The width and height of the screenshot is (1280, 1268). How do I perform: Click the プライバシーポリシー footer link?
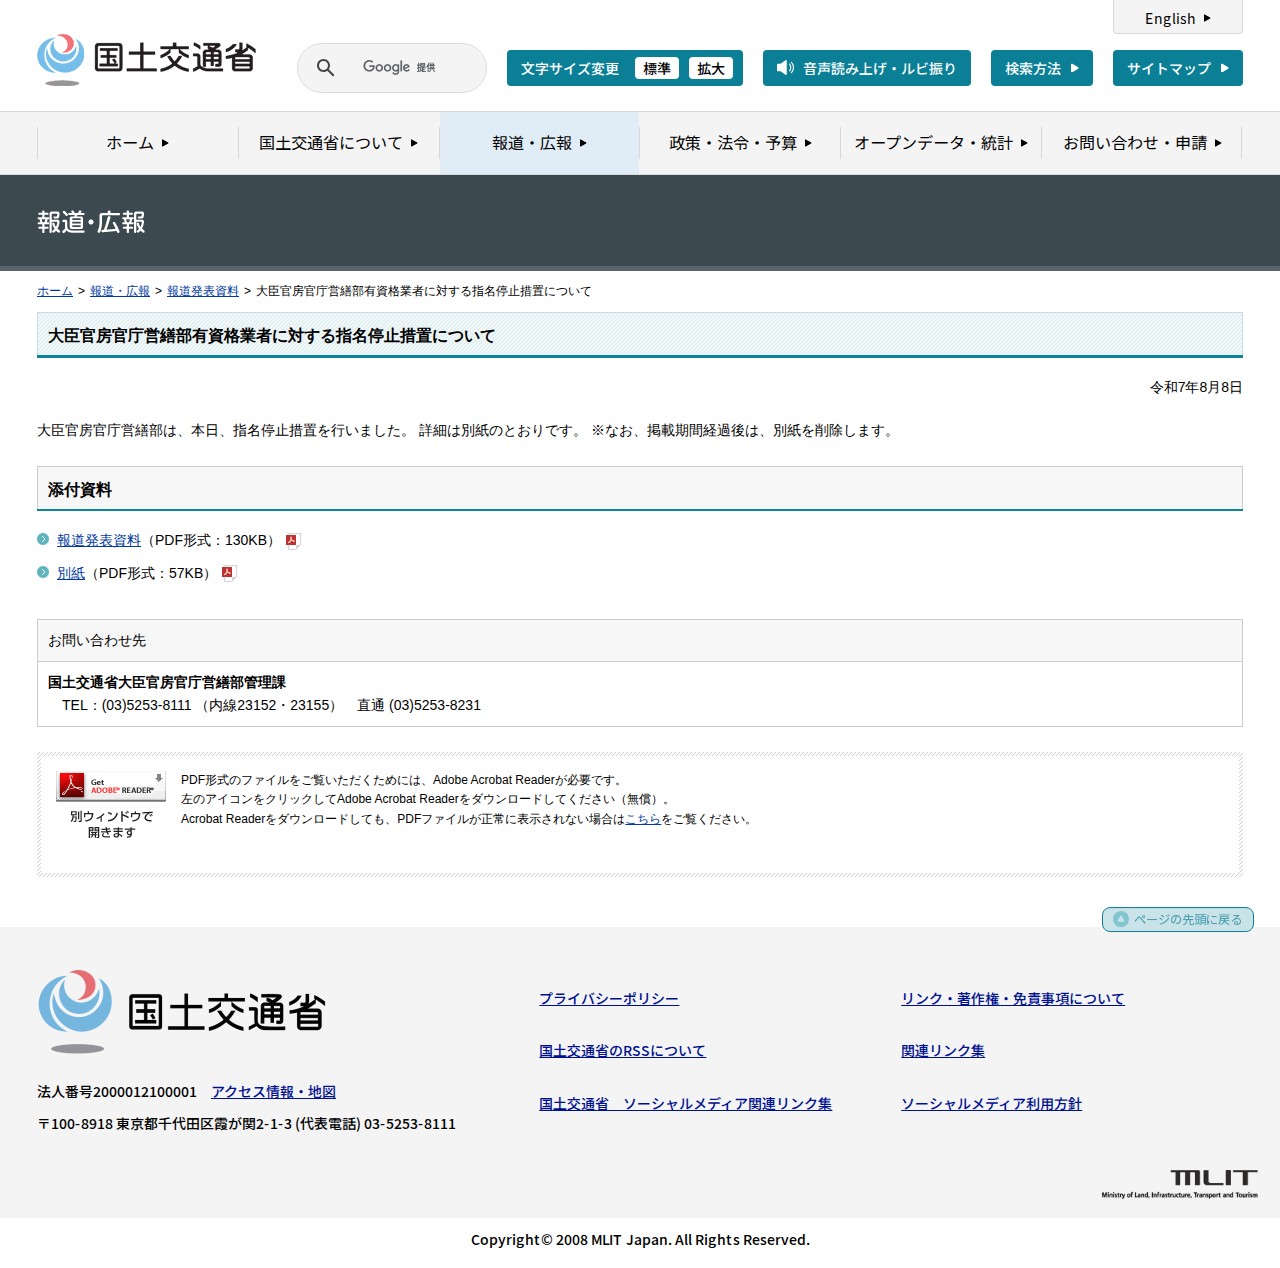608,998
